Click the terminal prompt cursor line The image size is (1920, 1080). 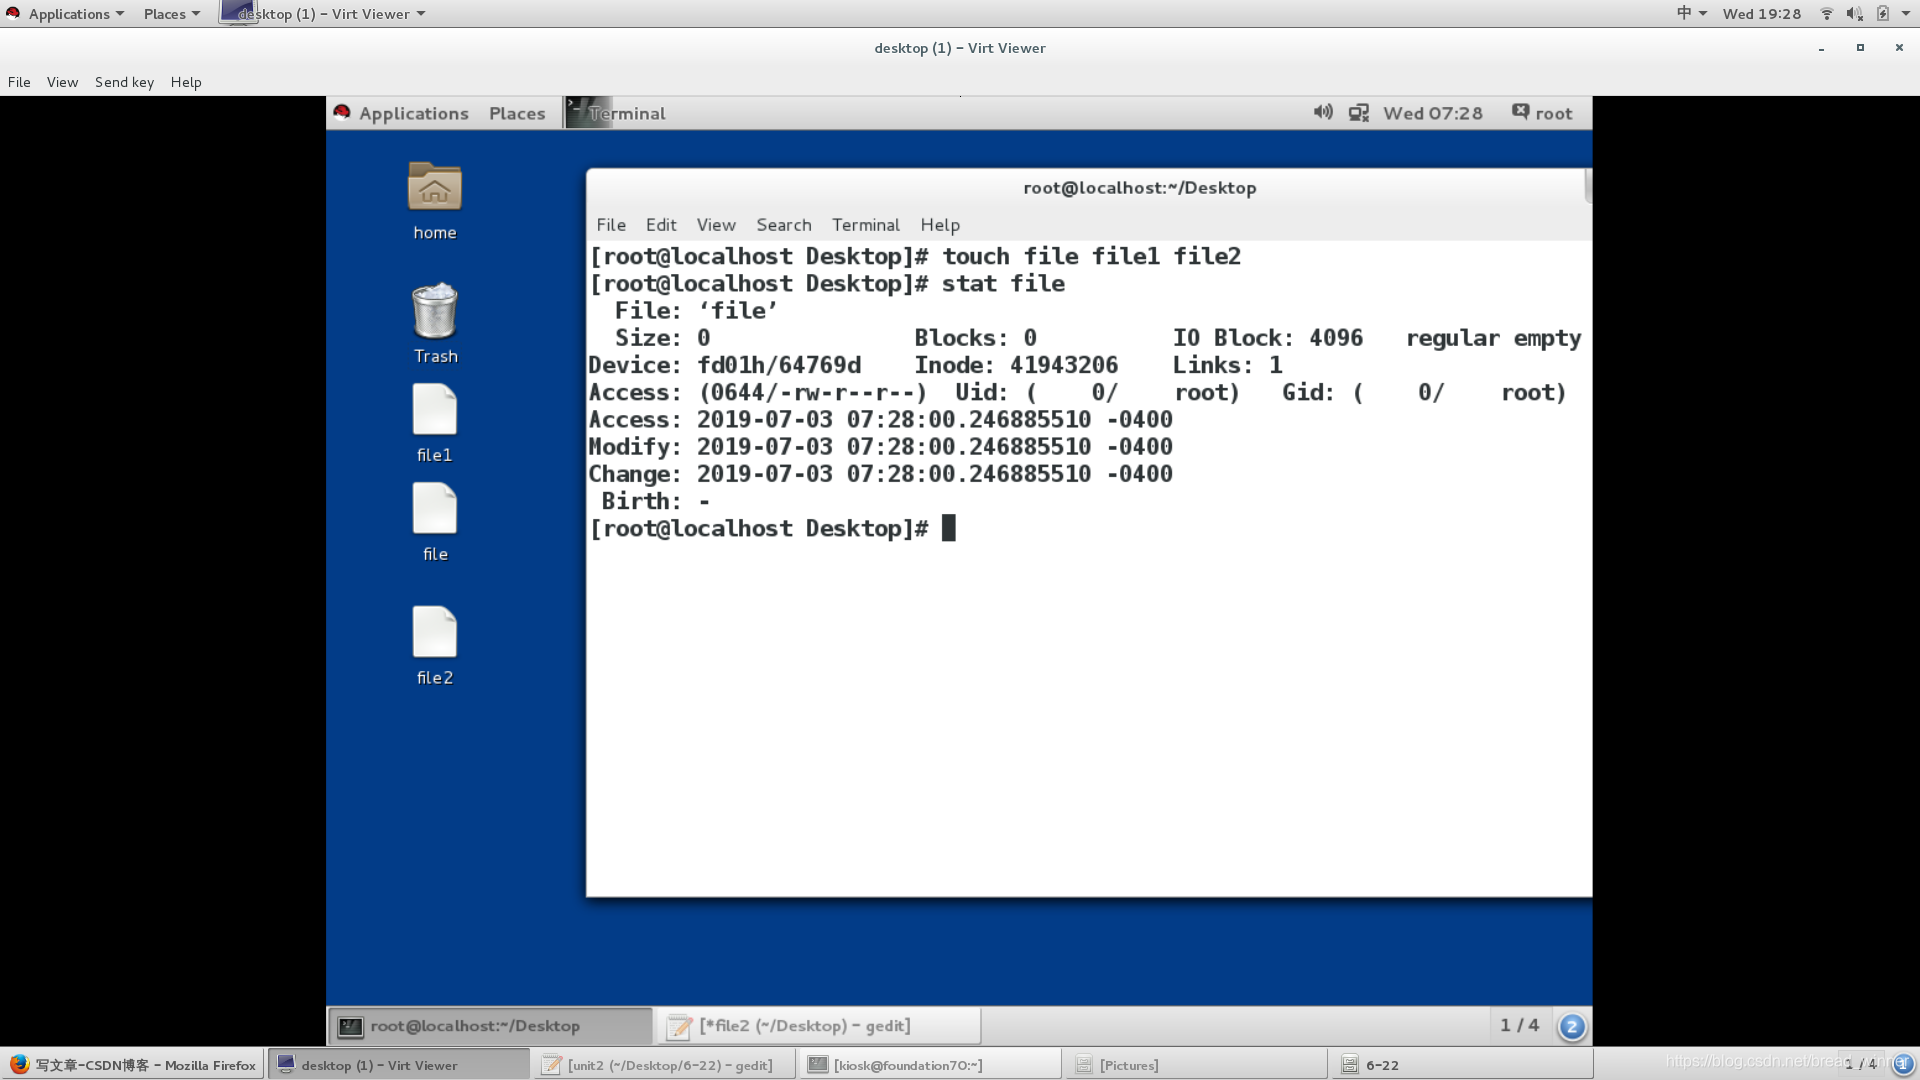[x=773, y=528]
